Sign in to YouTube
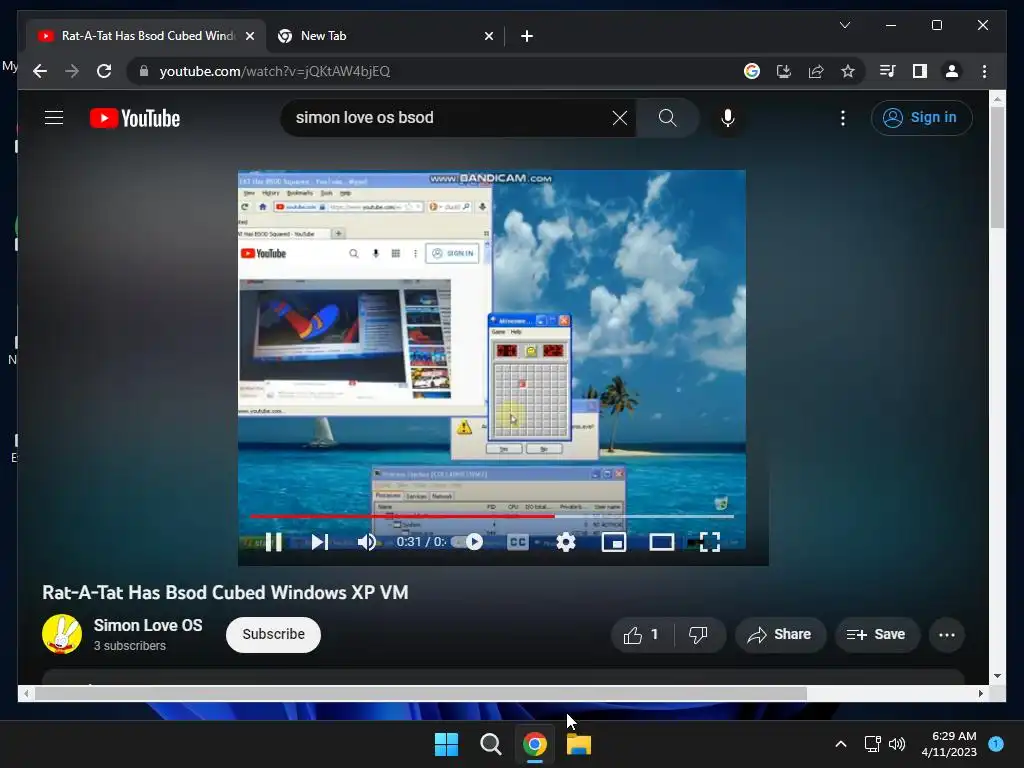Image resolution: width=1024 pixels, height=768 pixels. pos(921,118)
